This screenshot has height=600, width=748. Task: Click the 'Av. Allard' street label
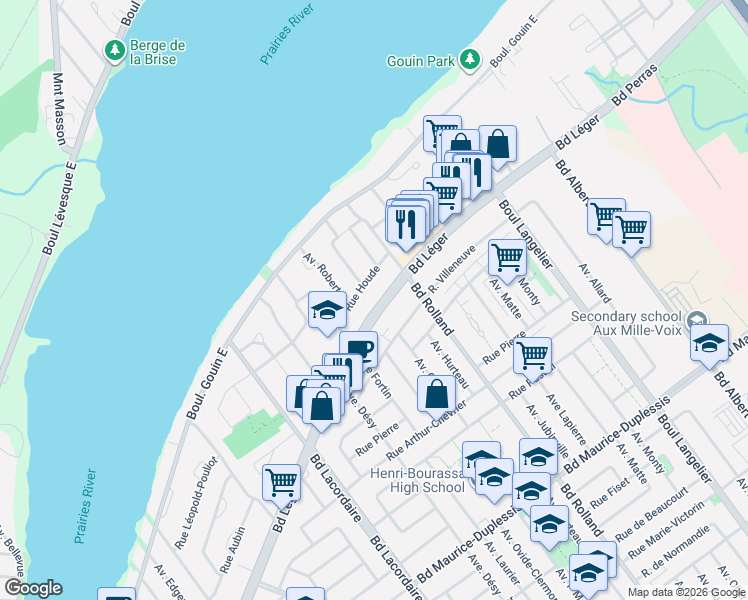pyautogui.click(x=594, y=283)
